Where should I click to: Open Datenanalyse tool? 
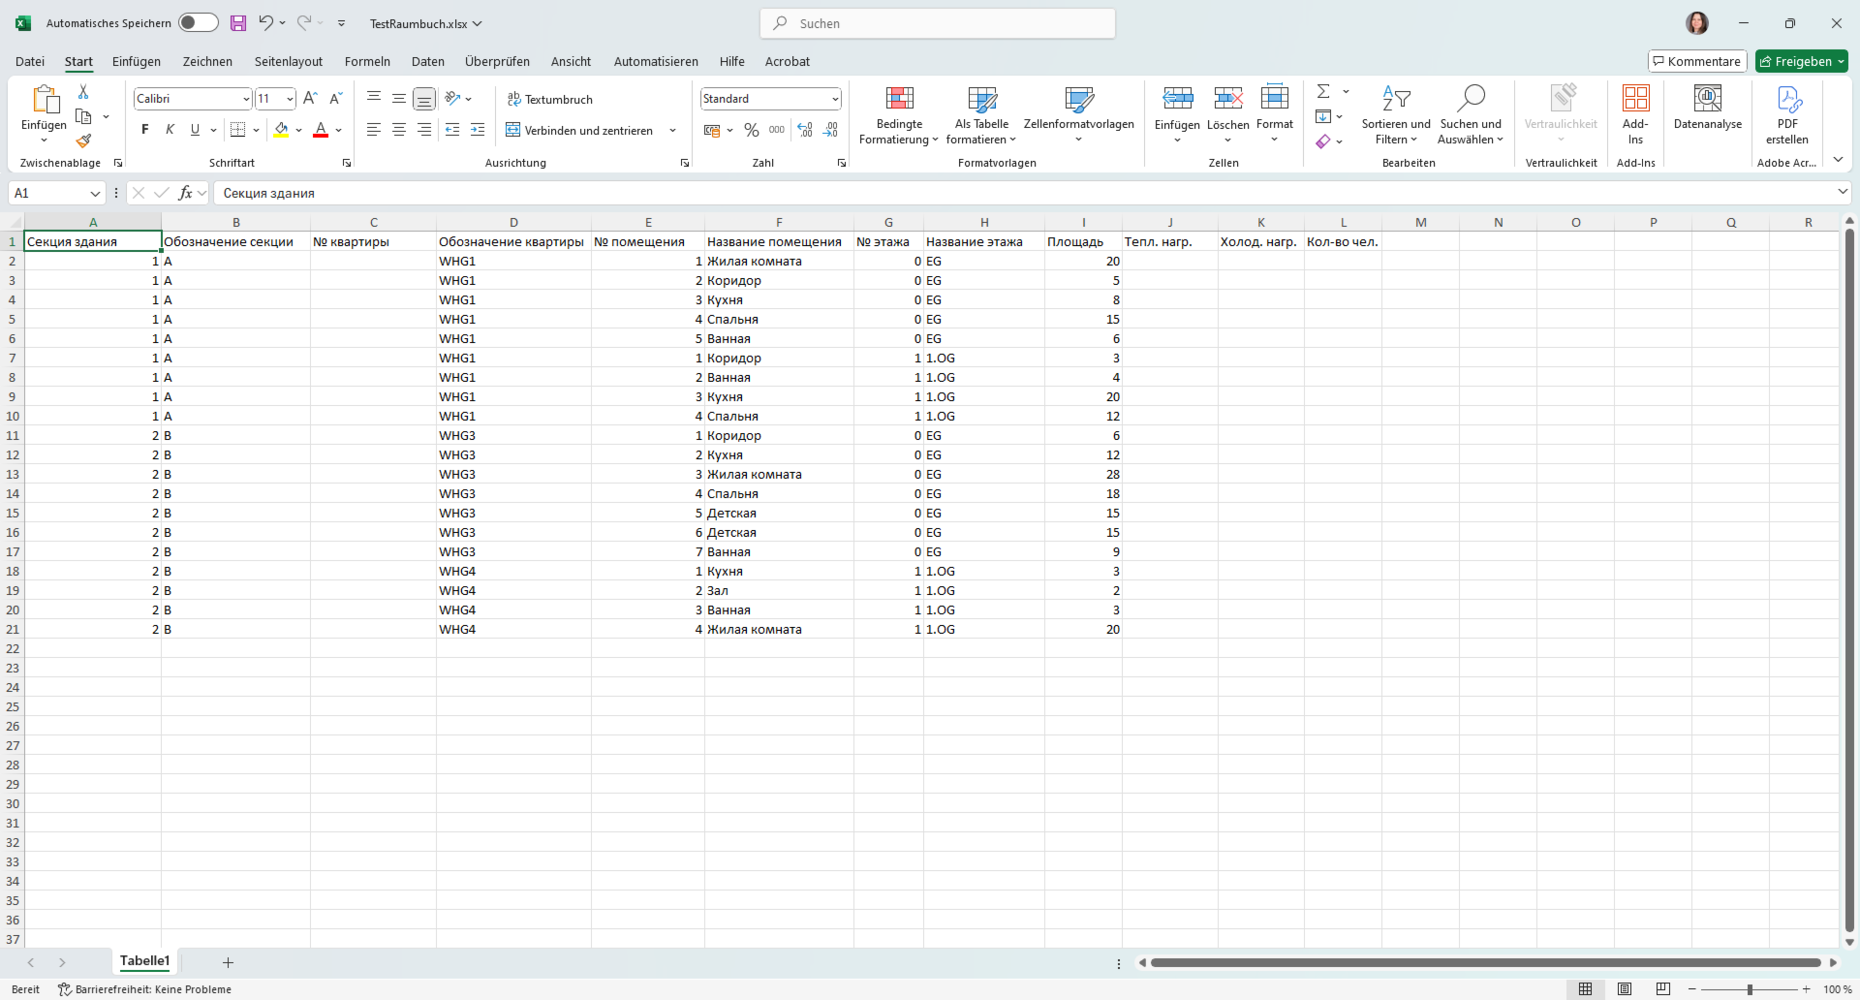pos(1707,108)
